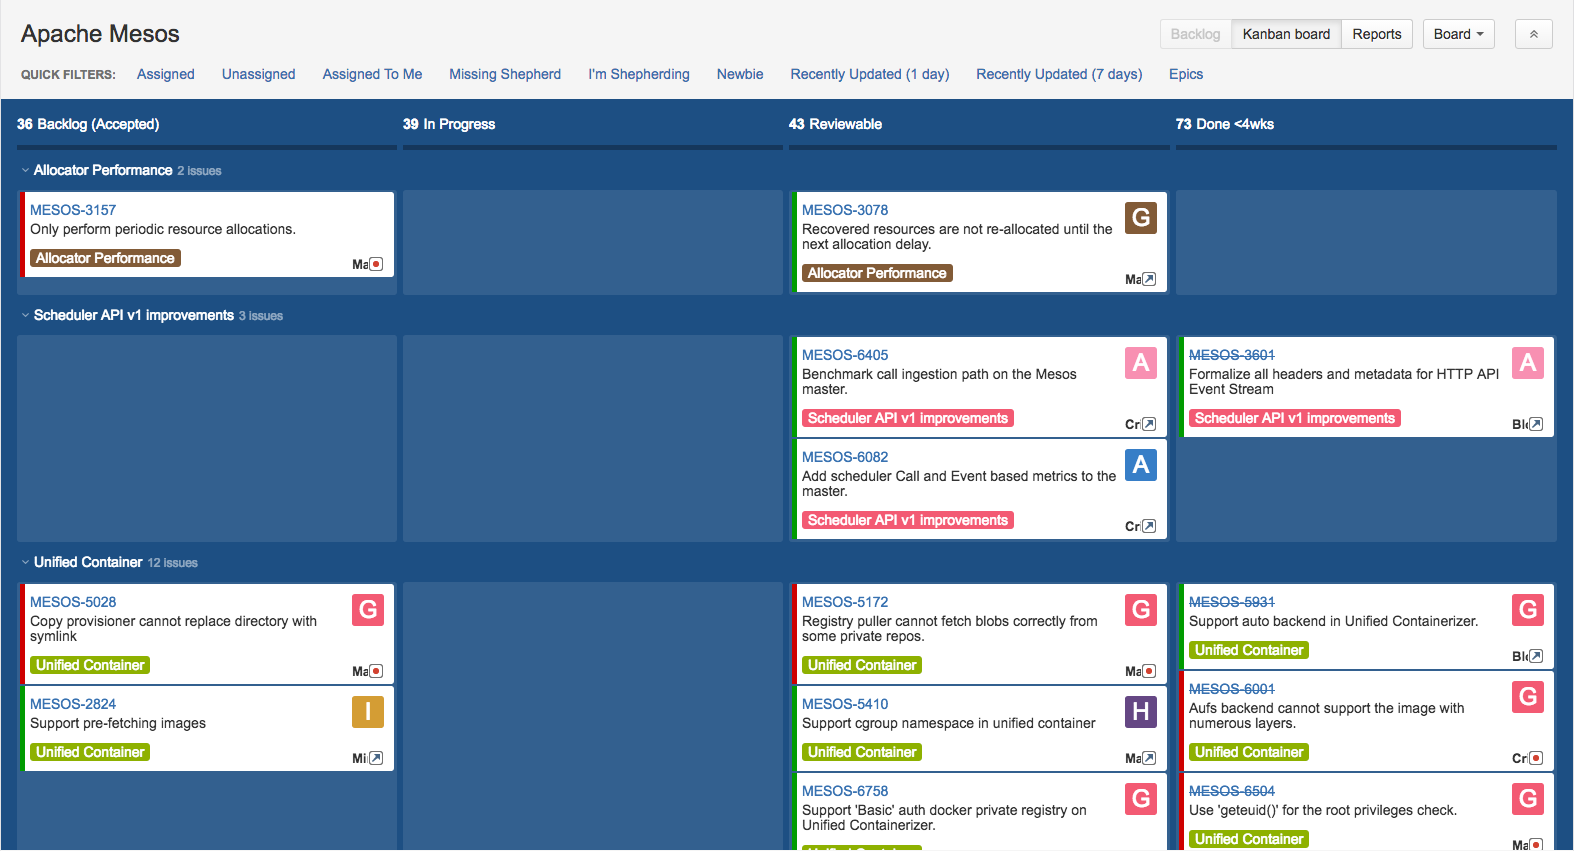Open resolved issue MESOS-6001

click(1232, 689)
